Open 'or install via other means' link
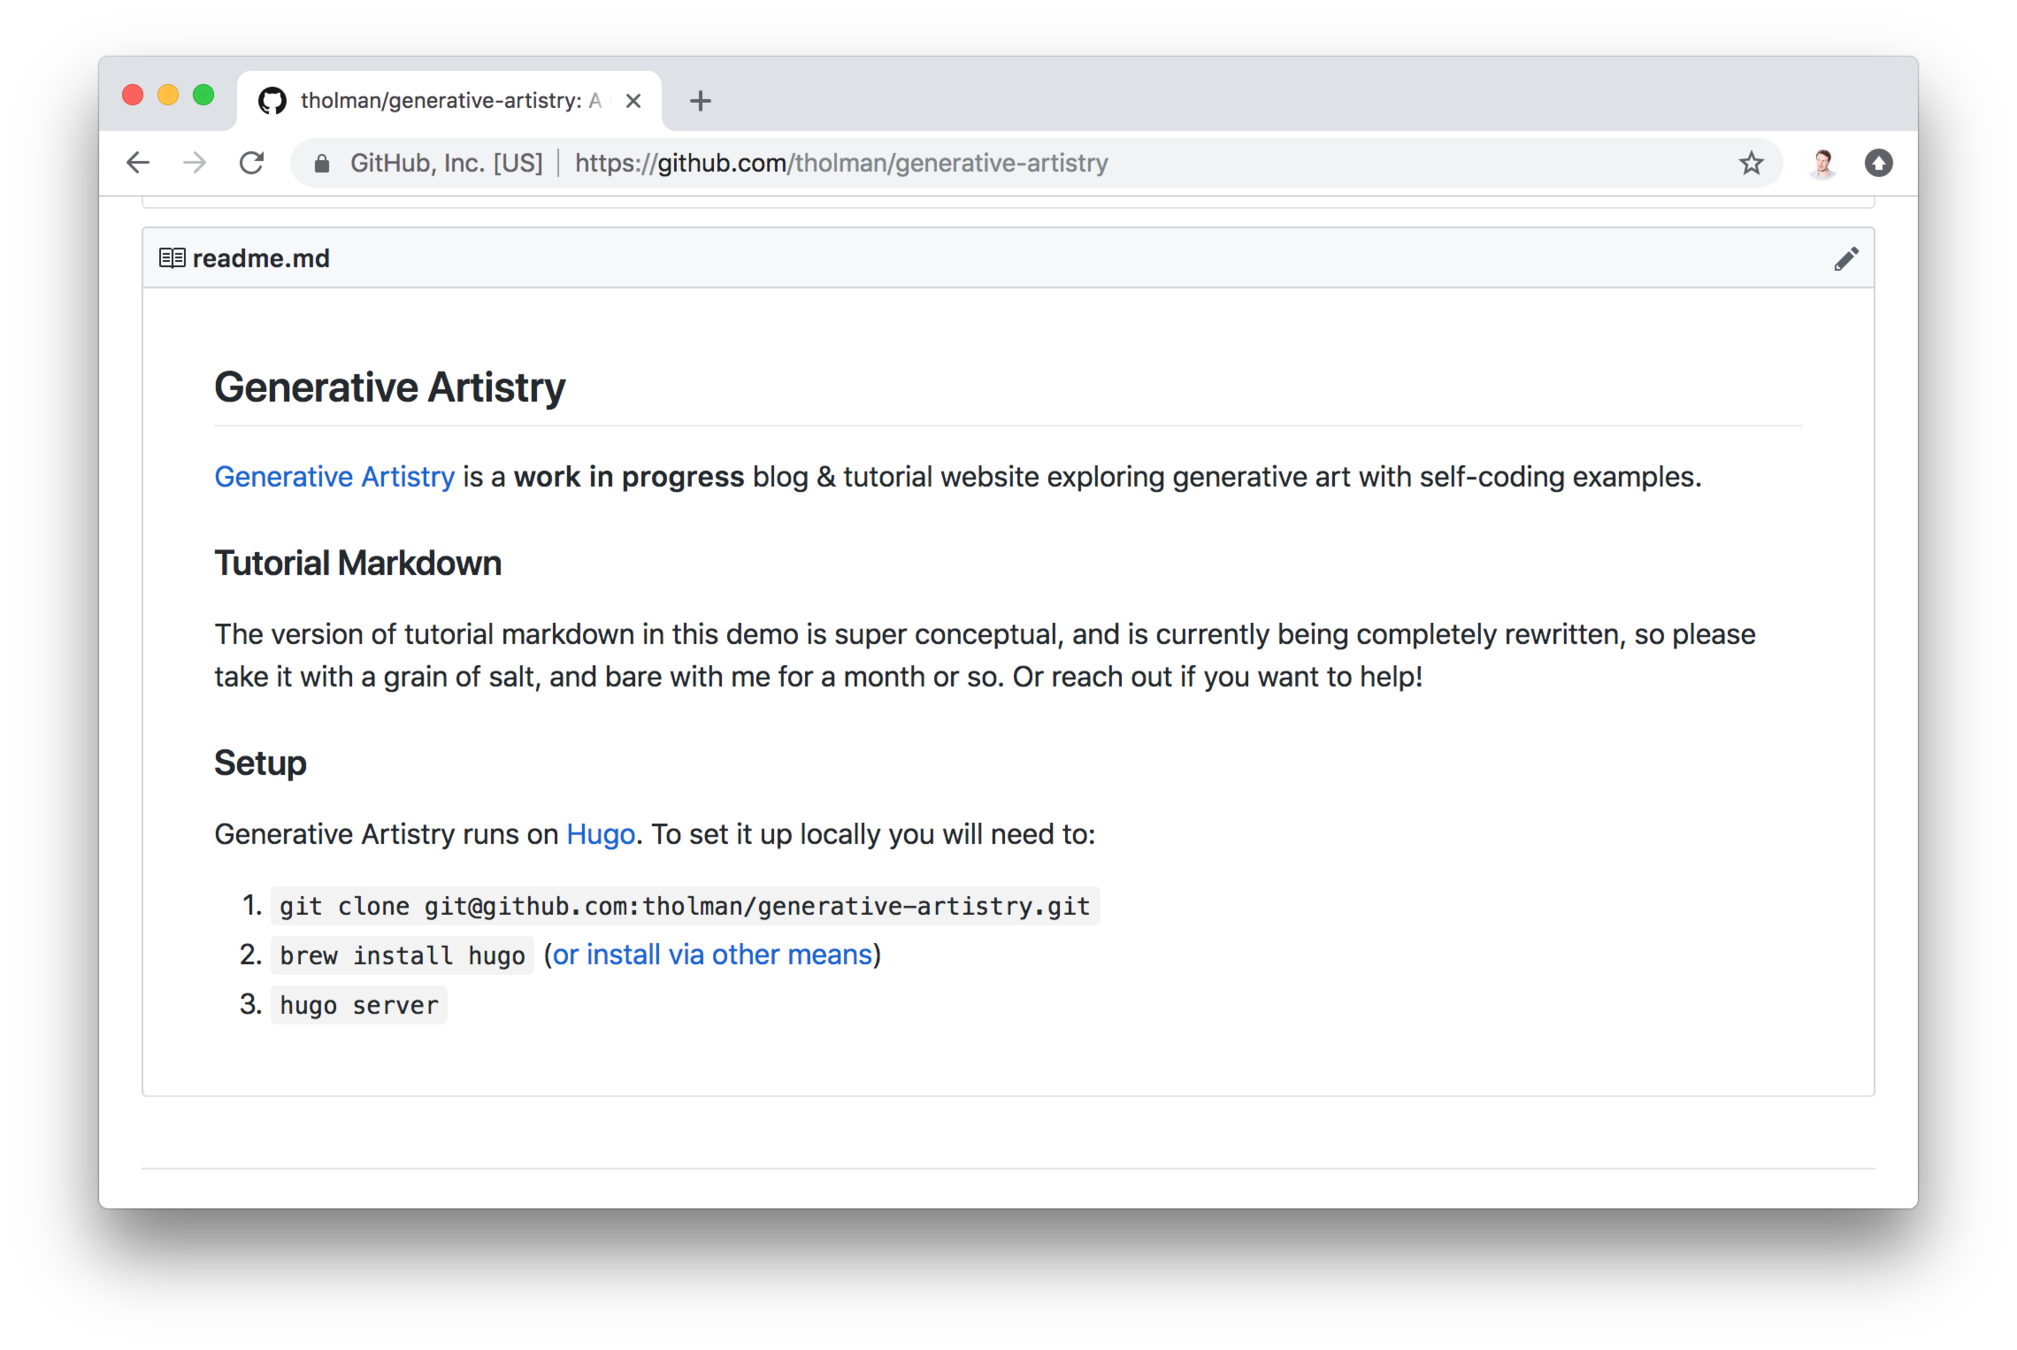The height and width of the screenshot is (1350, 2017). tap(712, 954)
